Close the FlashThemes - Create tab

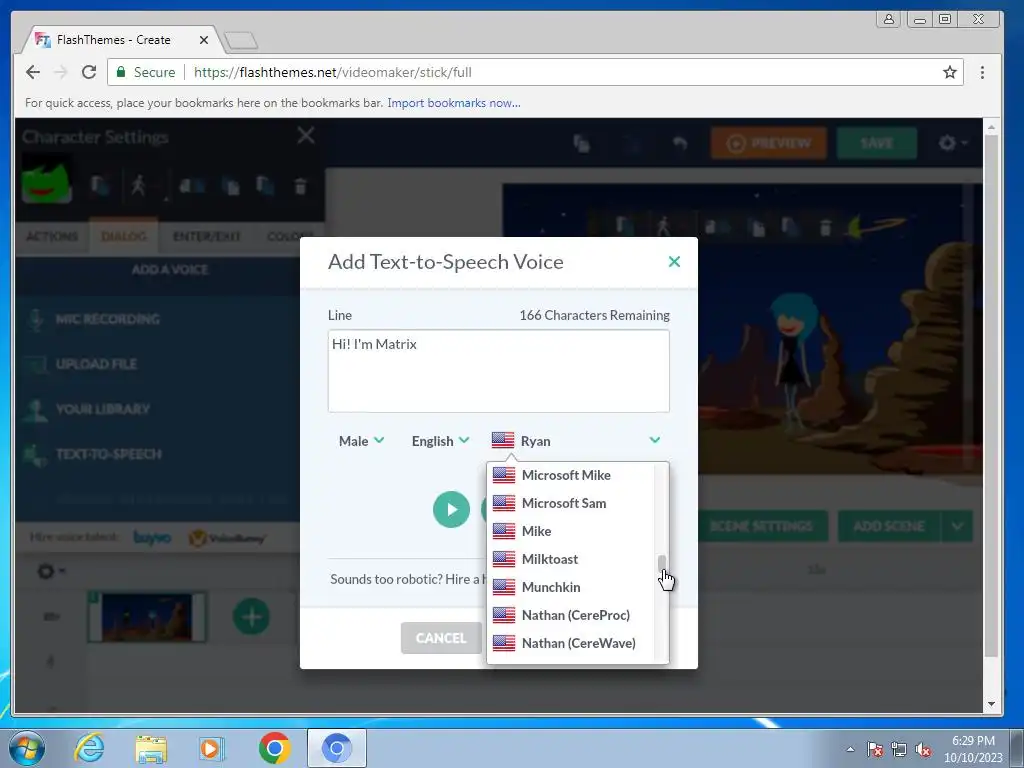coord(204,40)
